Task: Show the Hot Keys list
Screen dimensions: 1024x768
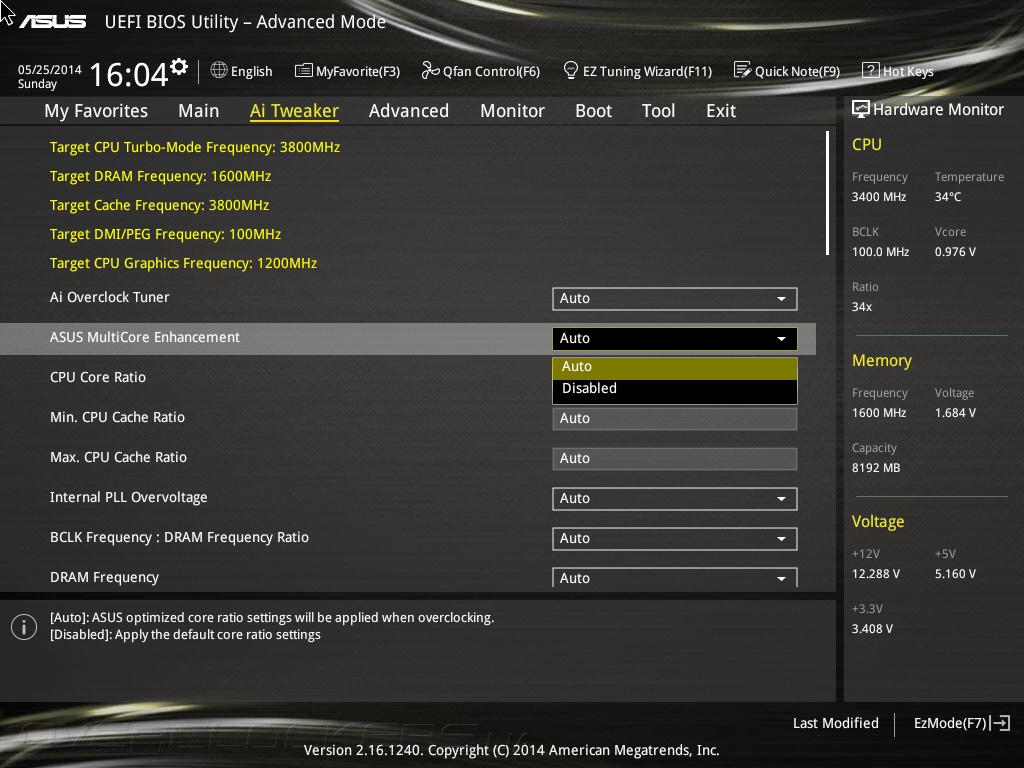Action: pos(898,71)
